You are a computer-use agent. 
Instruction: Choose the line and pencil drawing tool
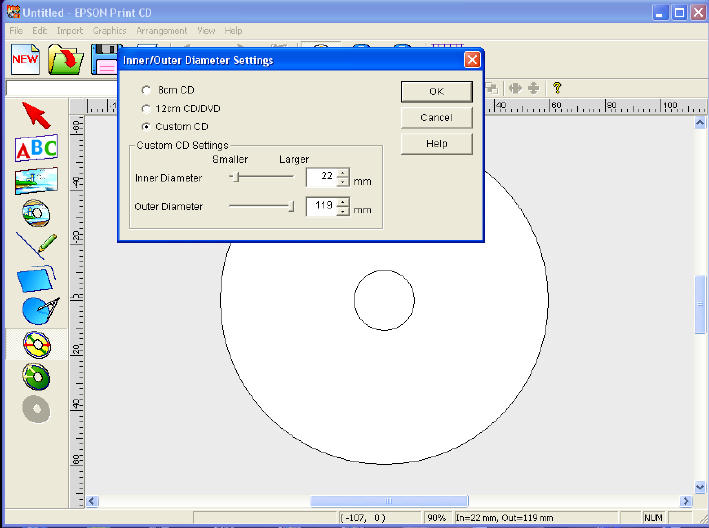(36, 246)
